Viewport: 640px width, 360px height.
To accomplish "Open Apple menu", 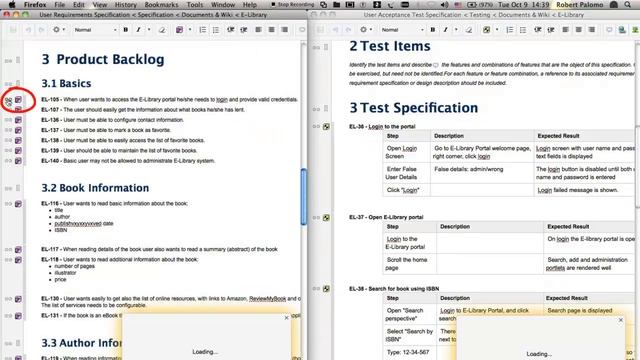I will [x=12, y=4].
